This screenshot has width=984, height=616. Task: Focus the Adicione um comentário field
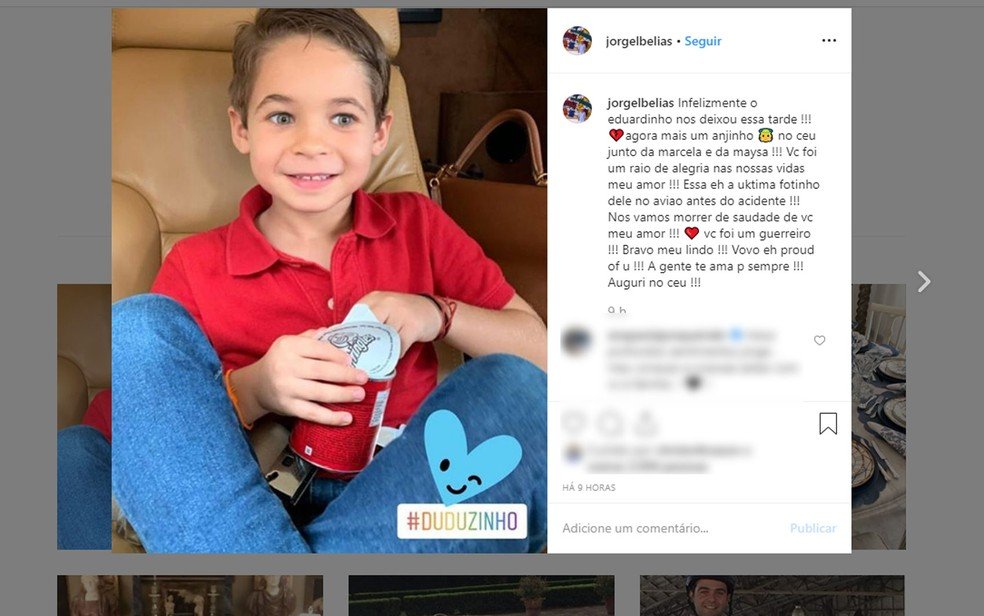coord(671,528)
